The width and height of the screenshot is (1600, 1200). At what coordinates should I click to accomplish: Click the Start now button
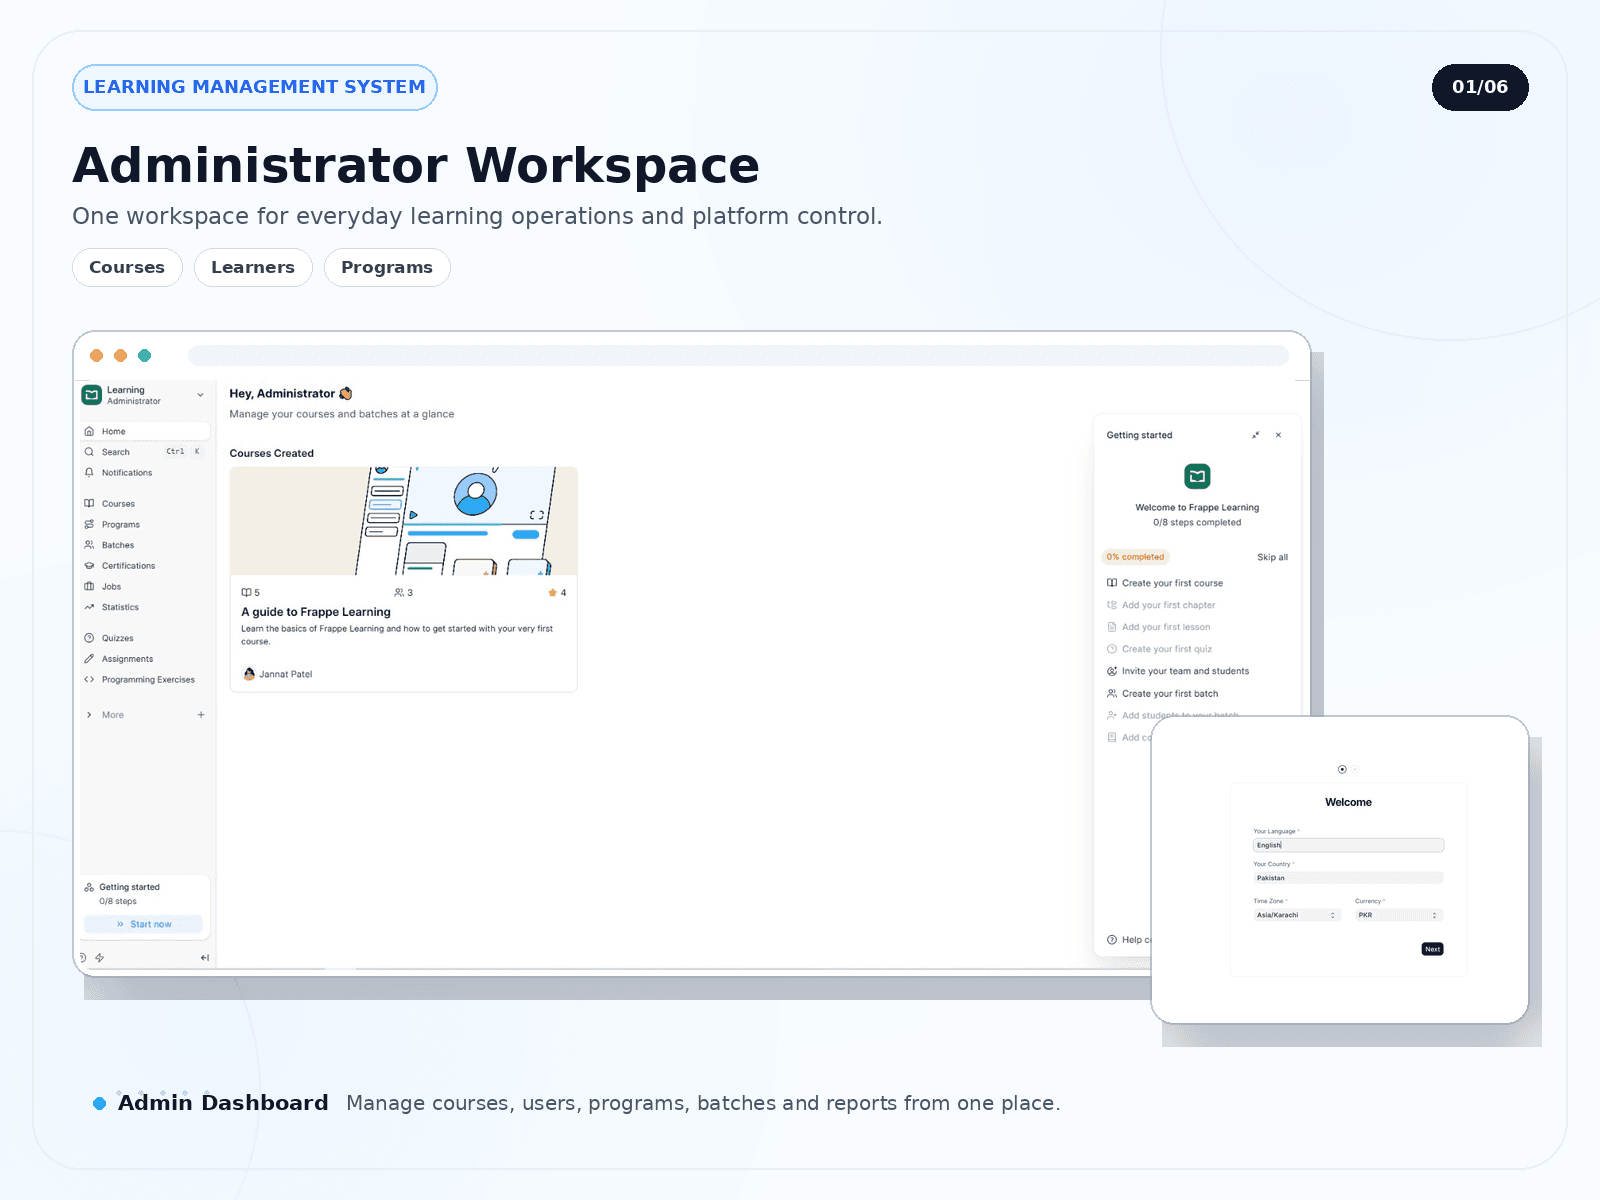[143, 924]
